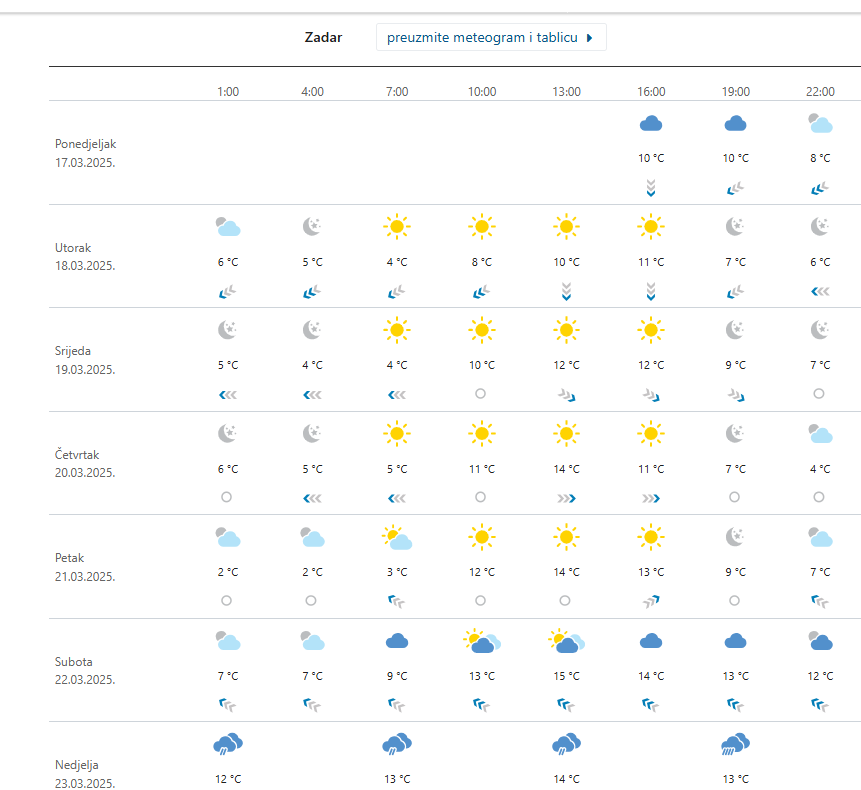
Task: Click the clear night icon for Wednesday 1:00
Action: click(x=228, y=330)
